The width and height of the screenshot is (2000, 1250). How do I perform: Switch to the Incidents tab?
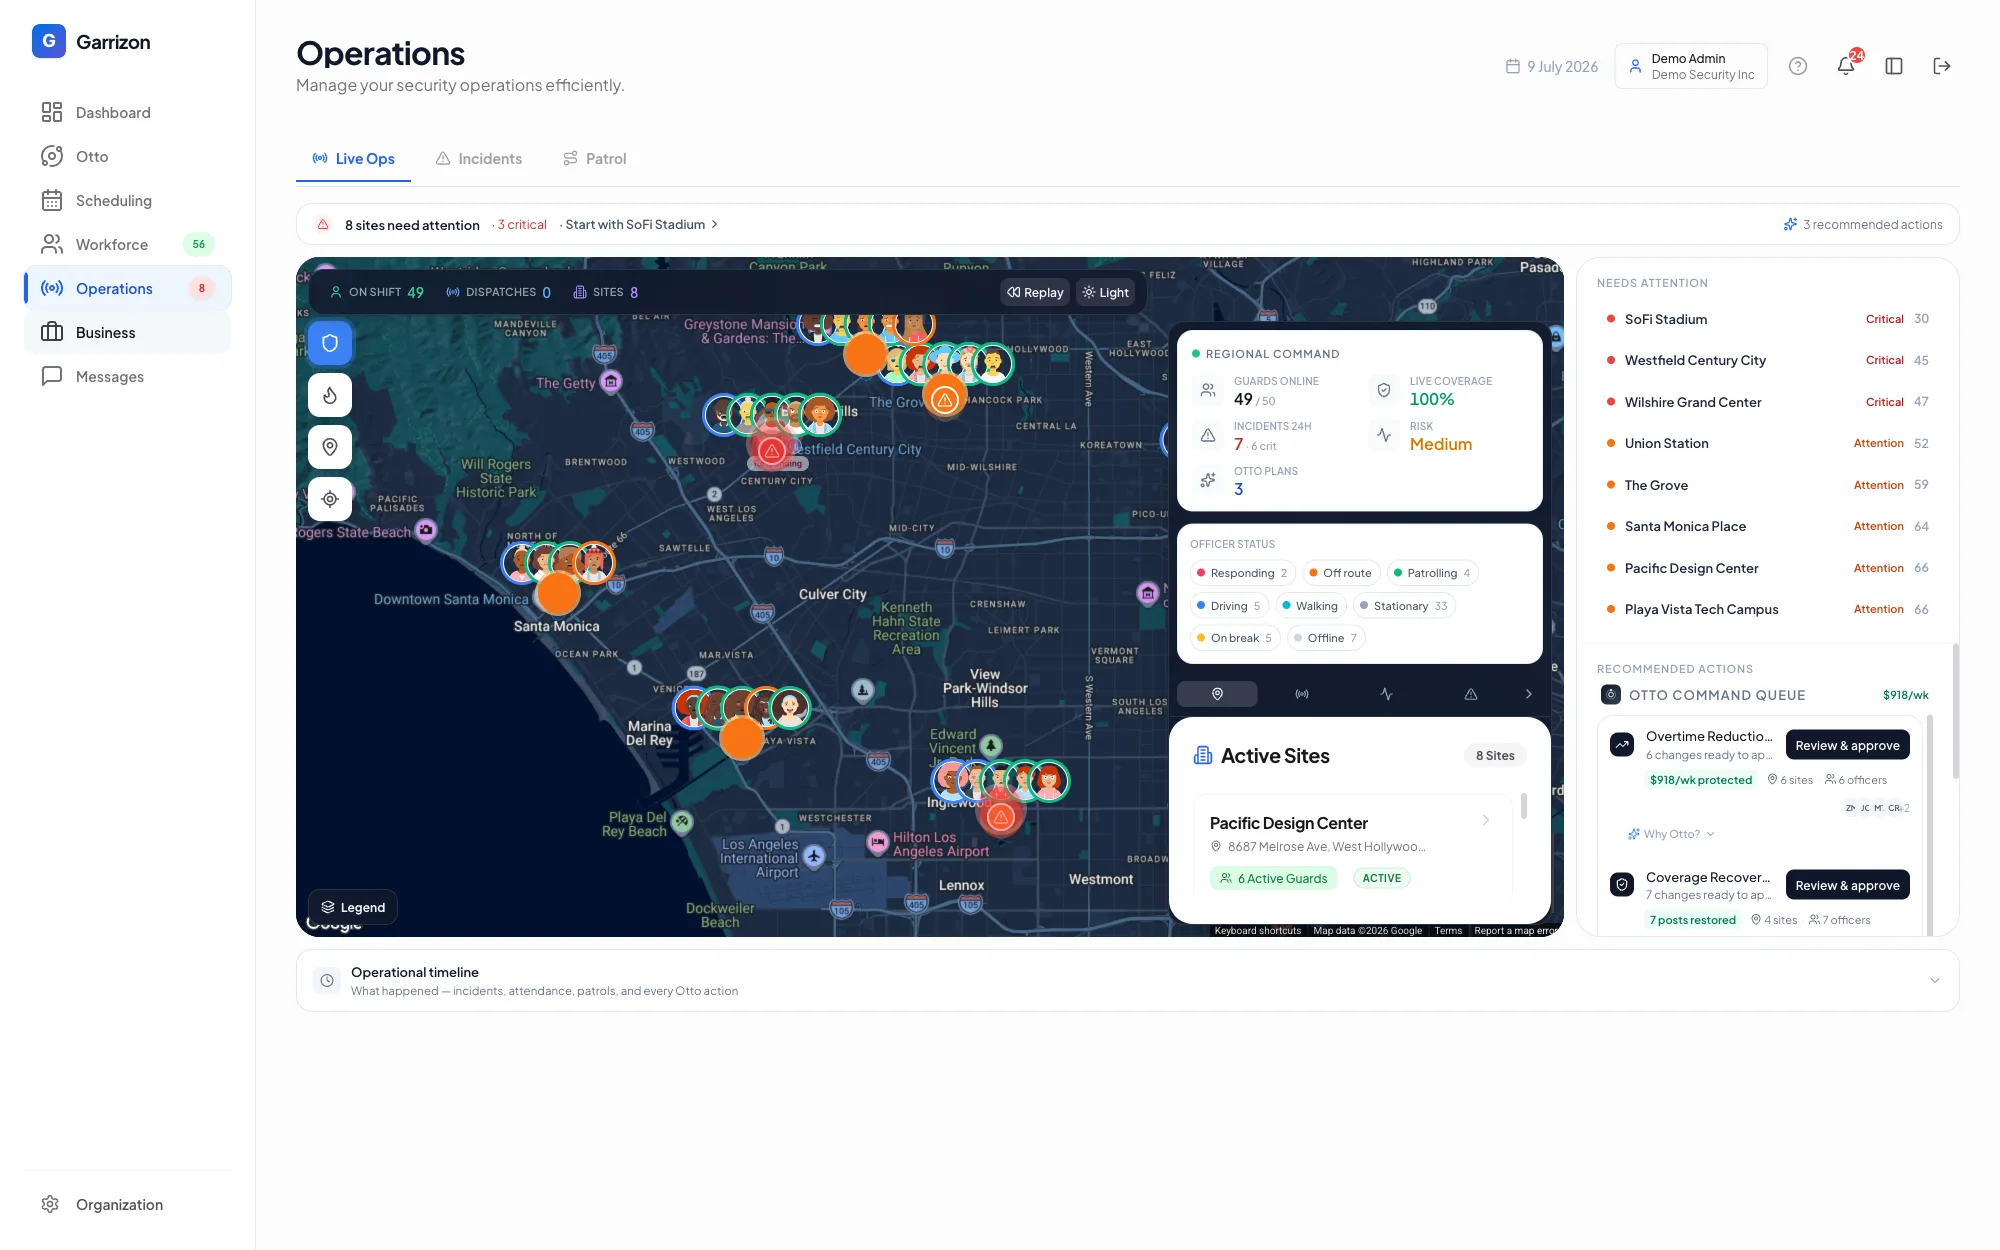tap(479, 159)
